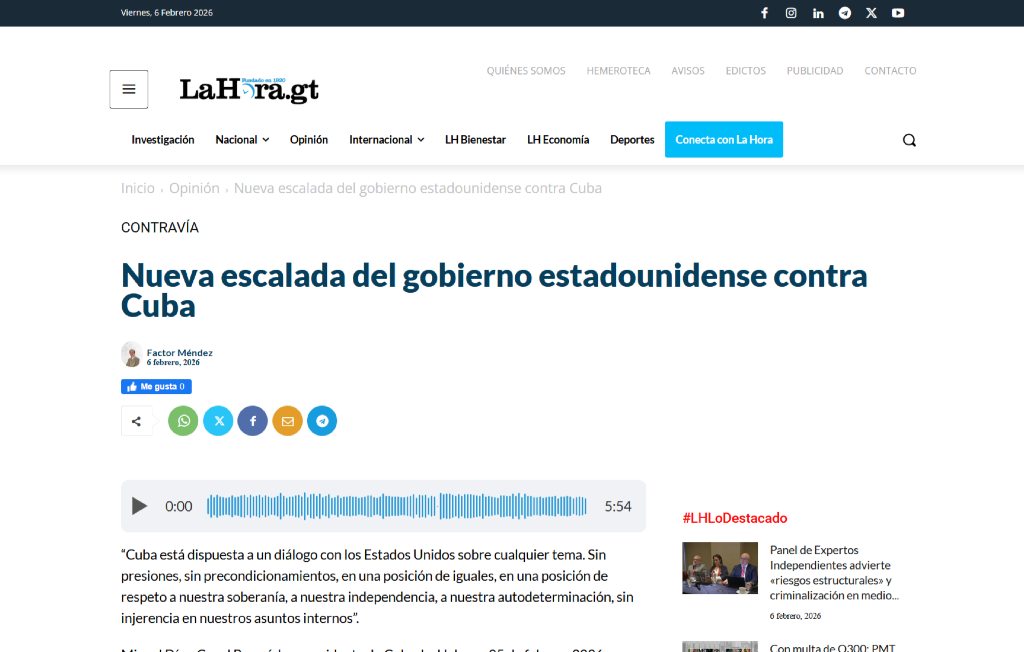Image resolution: width=1024 pixels, height=652 pixels.
Task: Open the generic share options icon
Action: pos(137,420)
